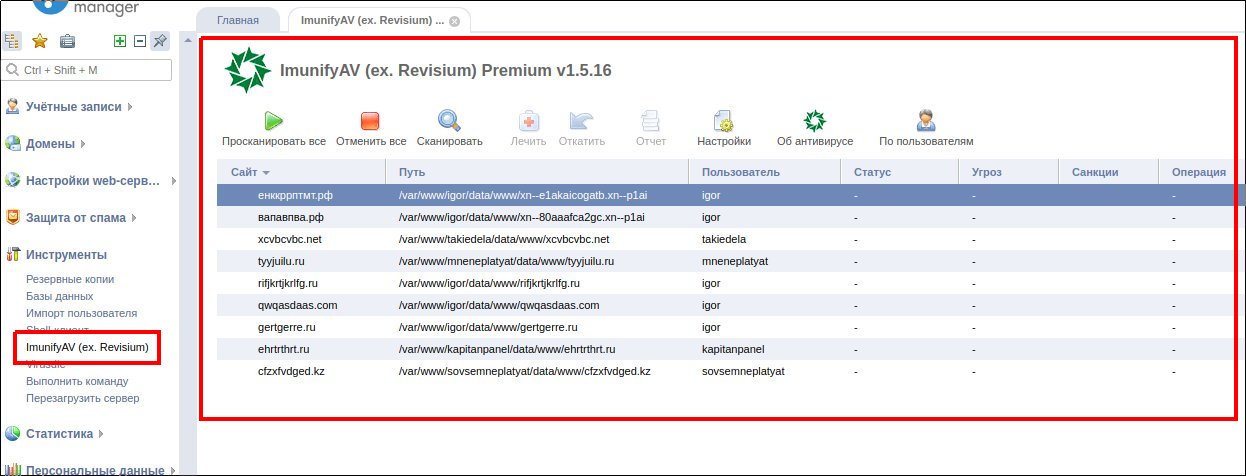
Task: Click the Просканировать все green play icon
Action: (273, 121)
